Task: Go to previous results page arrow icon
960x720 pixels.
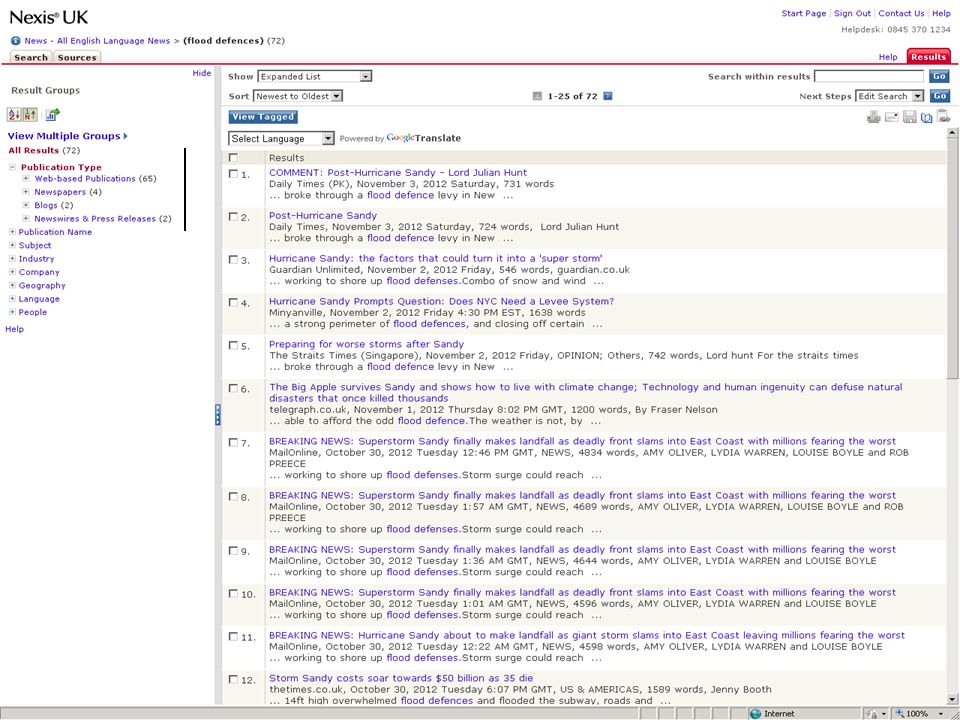Action: click(537, 96)
